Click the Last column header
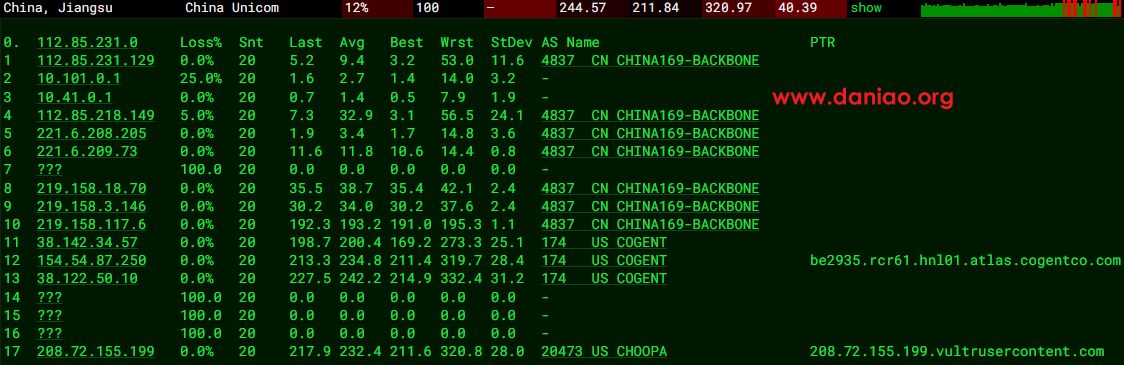This screenshot has width=1124, height=365. (x=306, y=42)
